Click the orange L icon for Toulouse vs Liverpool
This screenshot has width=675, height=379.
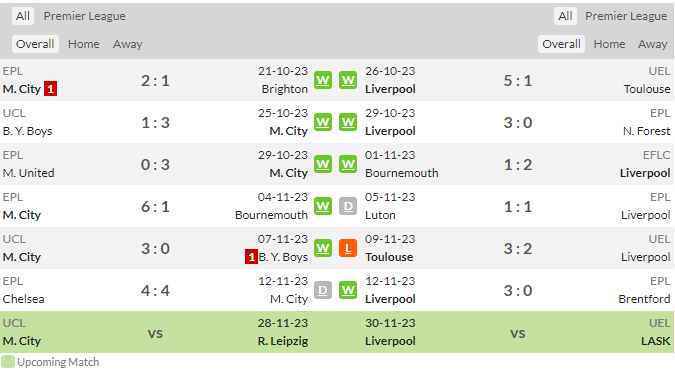point(348,248)
